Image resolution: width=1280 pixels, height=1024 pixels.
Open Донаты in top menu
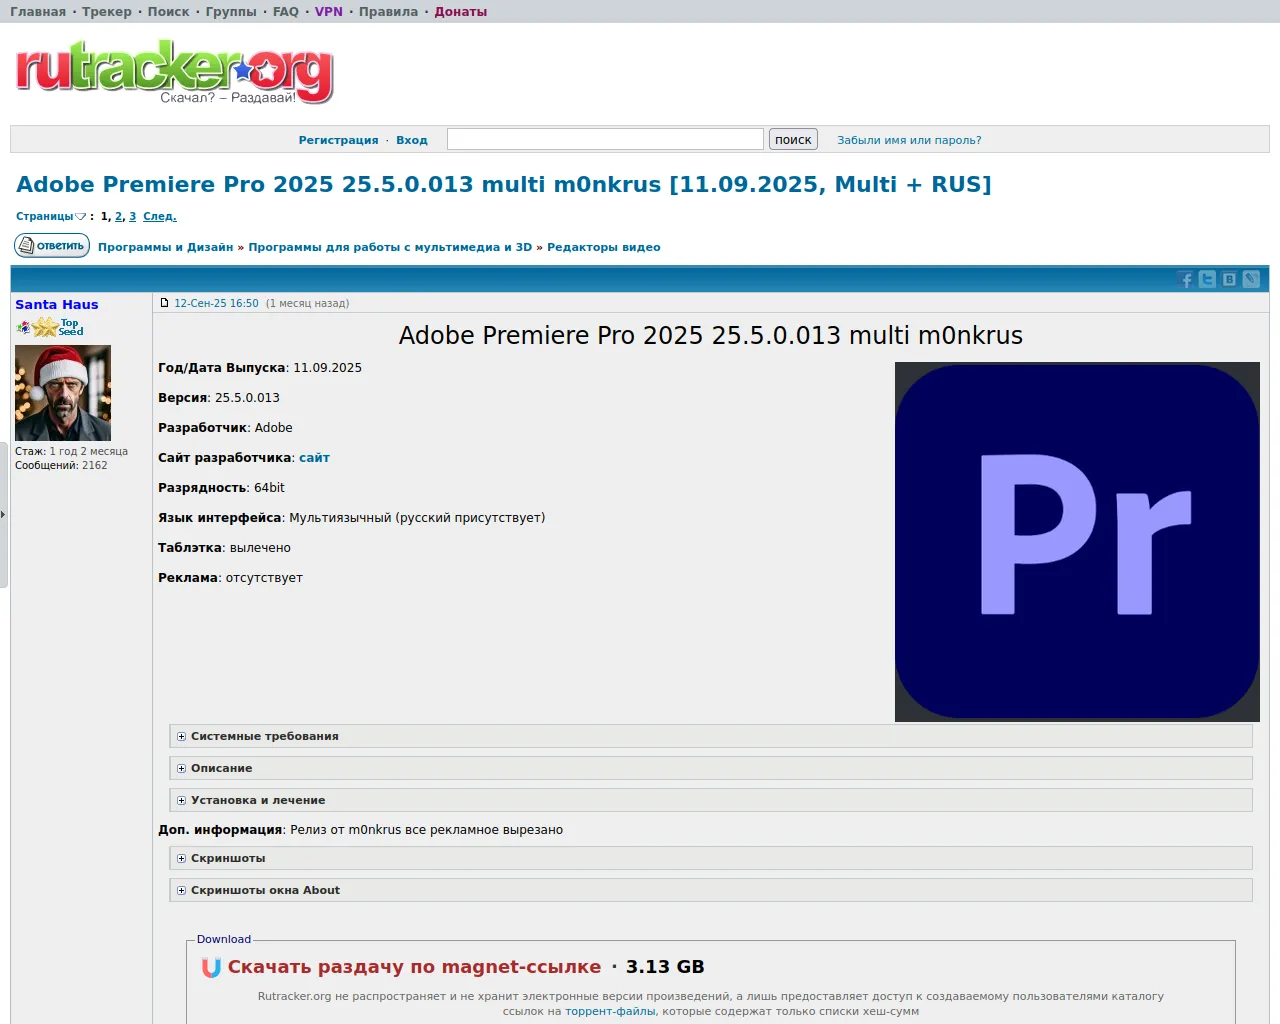pos(461,12)
